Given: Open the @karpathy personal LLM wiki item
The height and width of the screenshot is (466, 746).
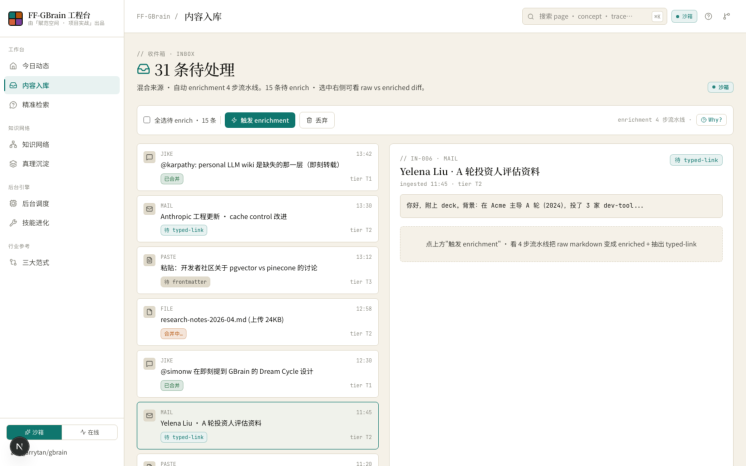Looking at the screenshot, I should click(x=257, y=167).
